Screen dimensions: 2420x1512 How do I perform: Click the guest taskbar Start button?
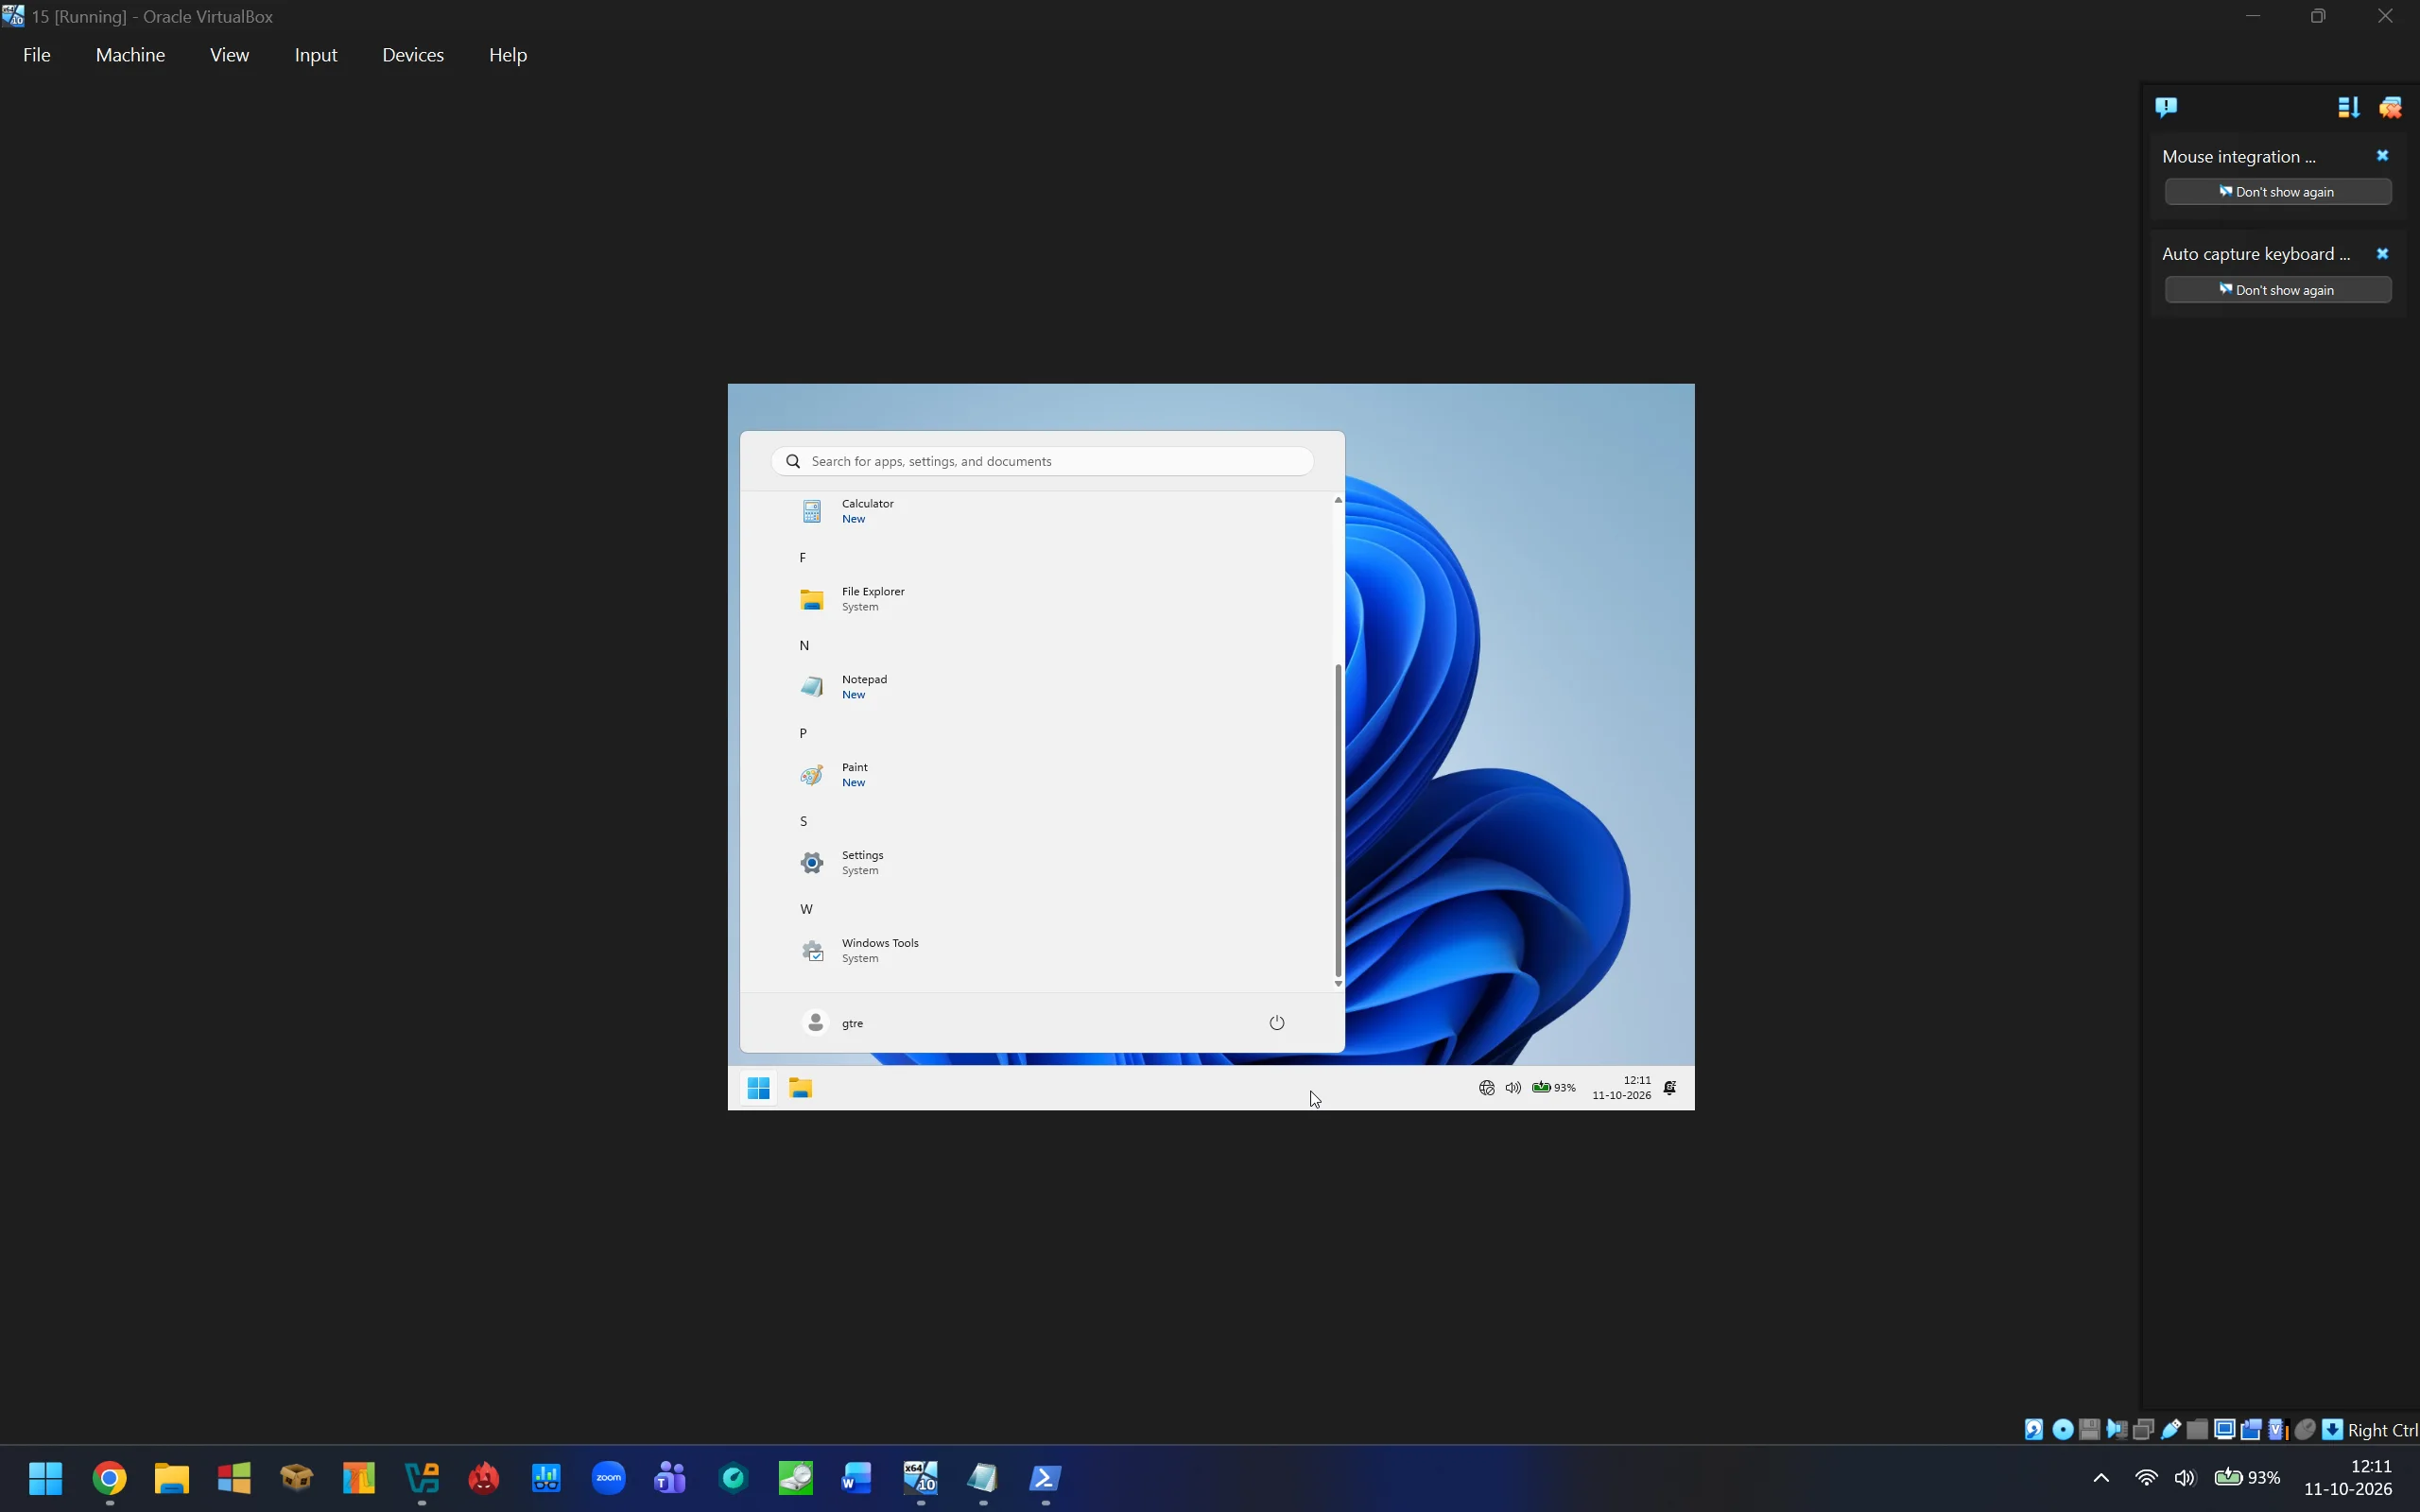(758, 1088)
